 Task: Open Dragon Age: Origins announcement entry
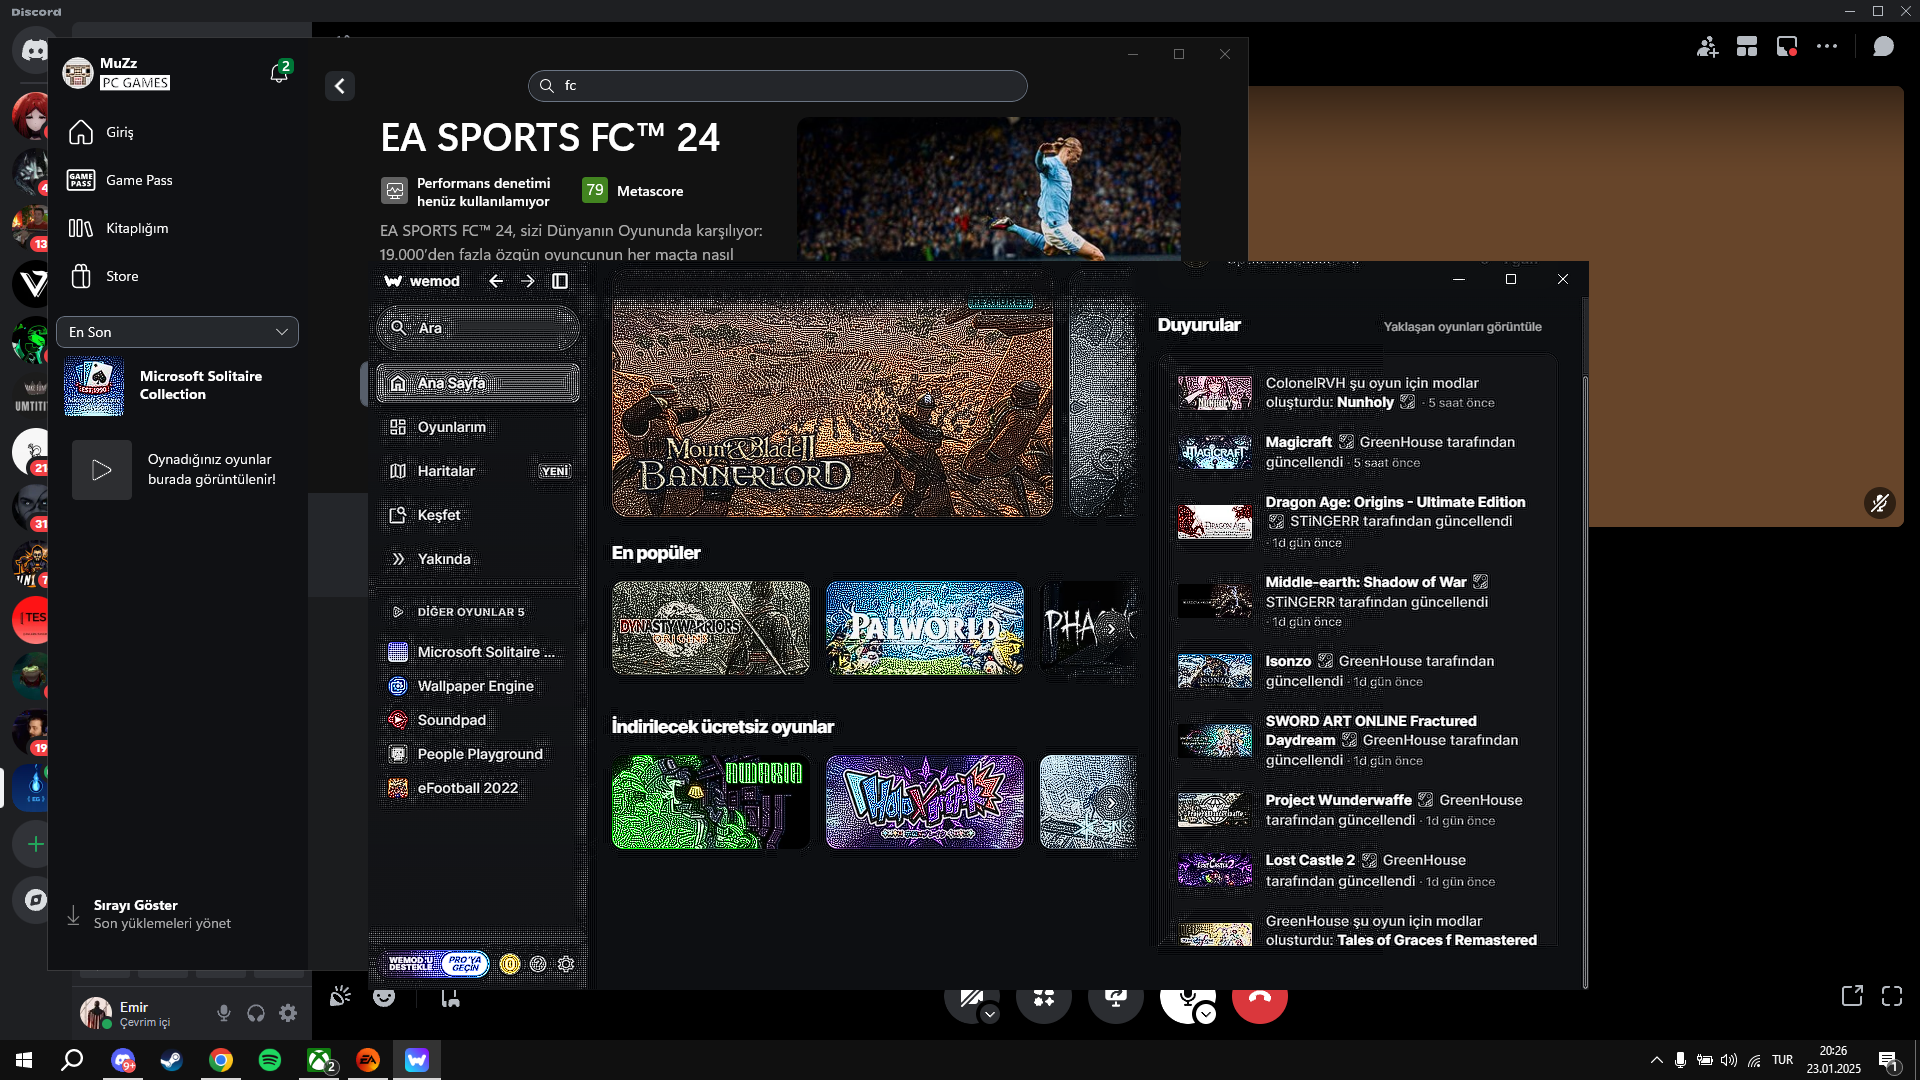click(x=1360, y=522)
